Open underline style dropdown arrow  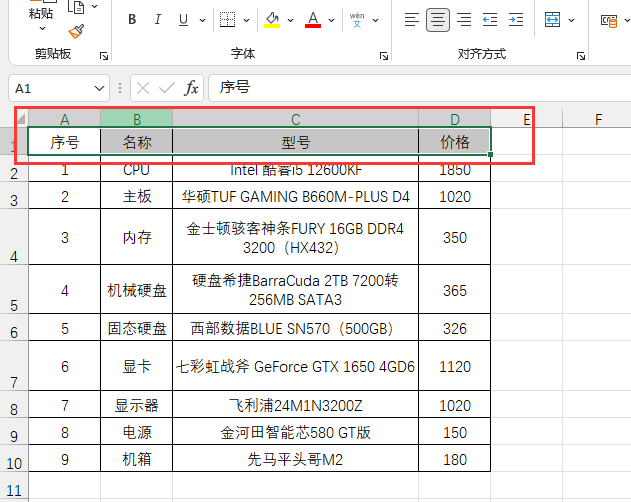pos(202,20)
